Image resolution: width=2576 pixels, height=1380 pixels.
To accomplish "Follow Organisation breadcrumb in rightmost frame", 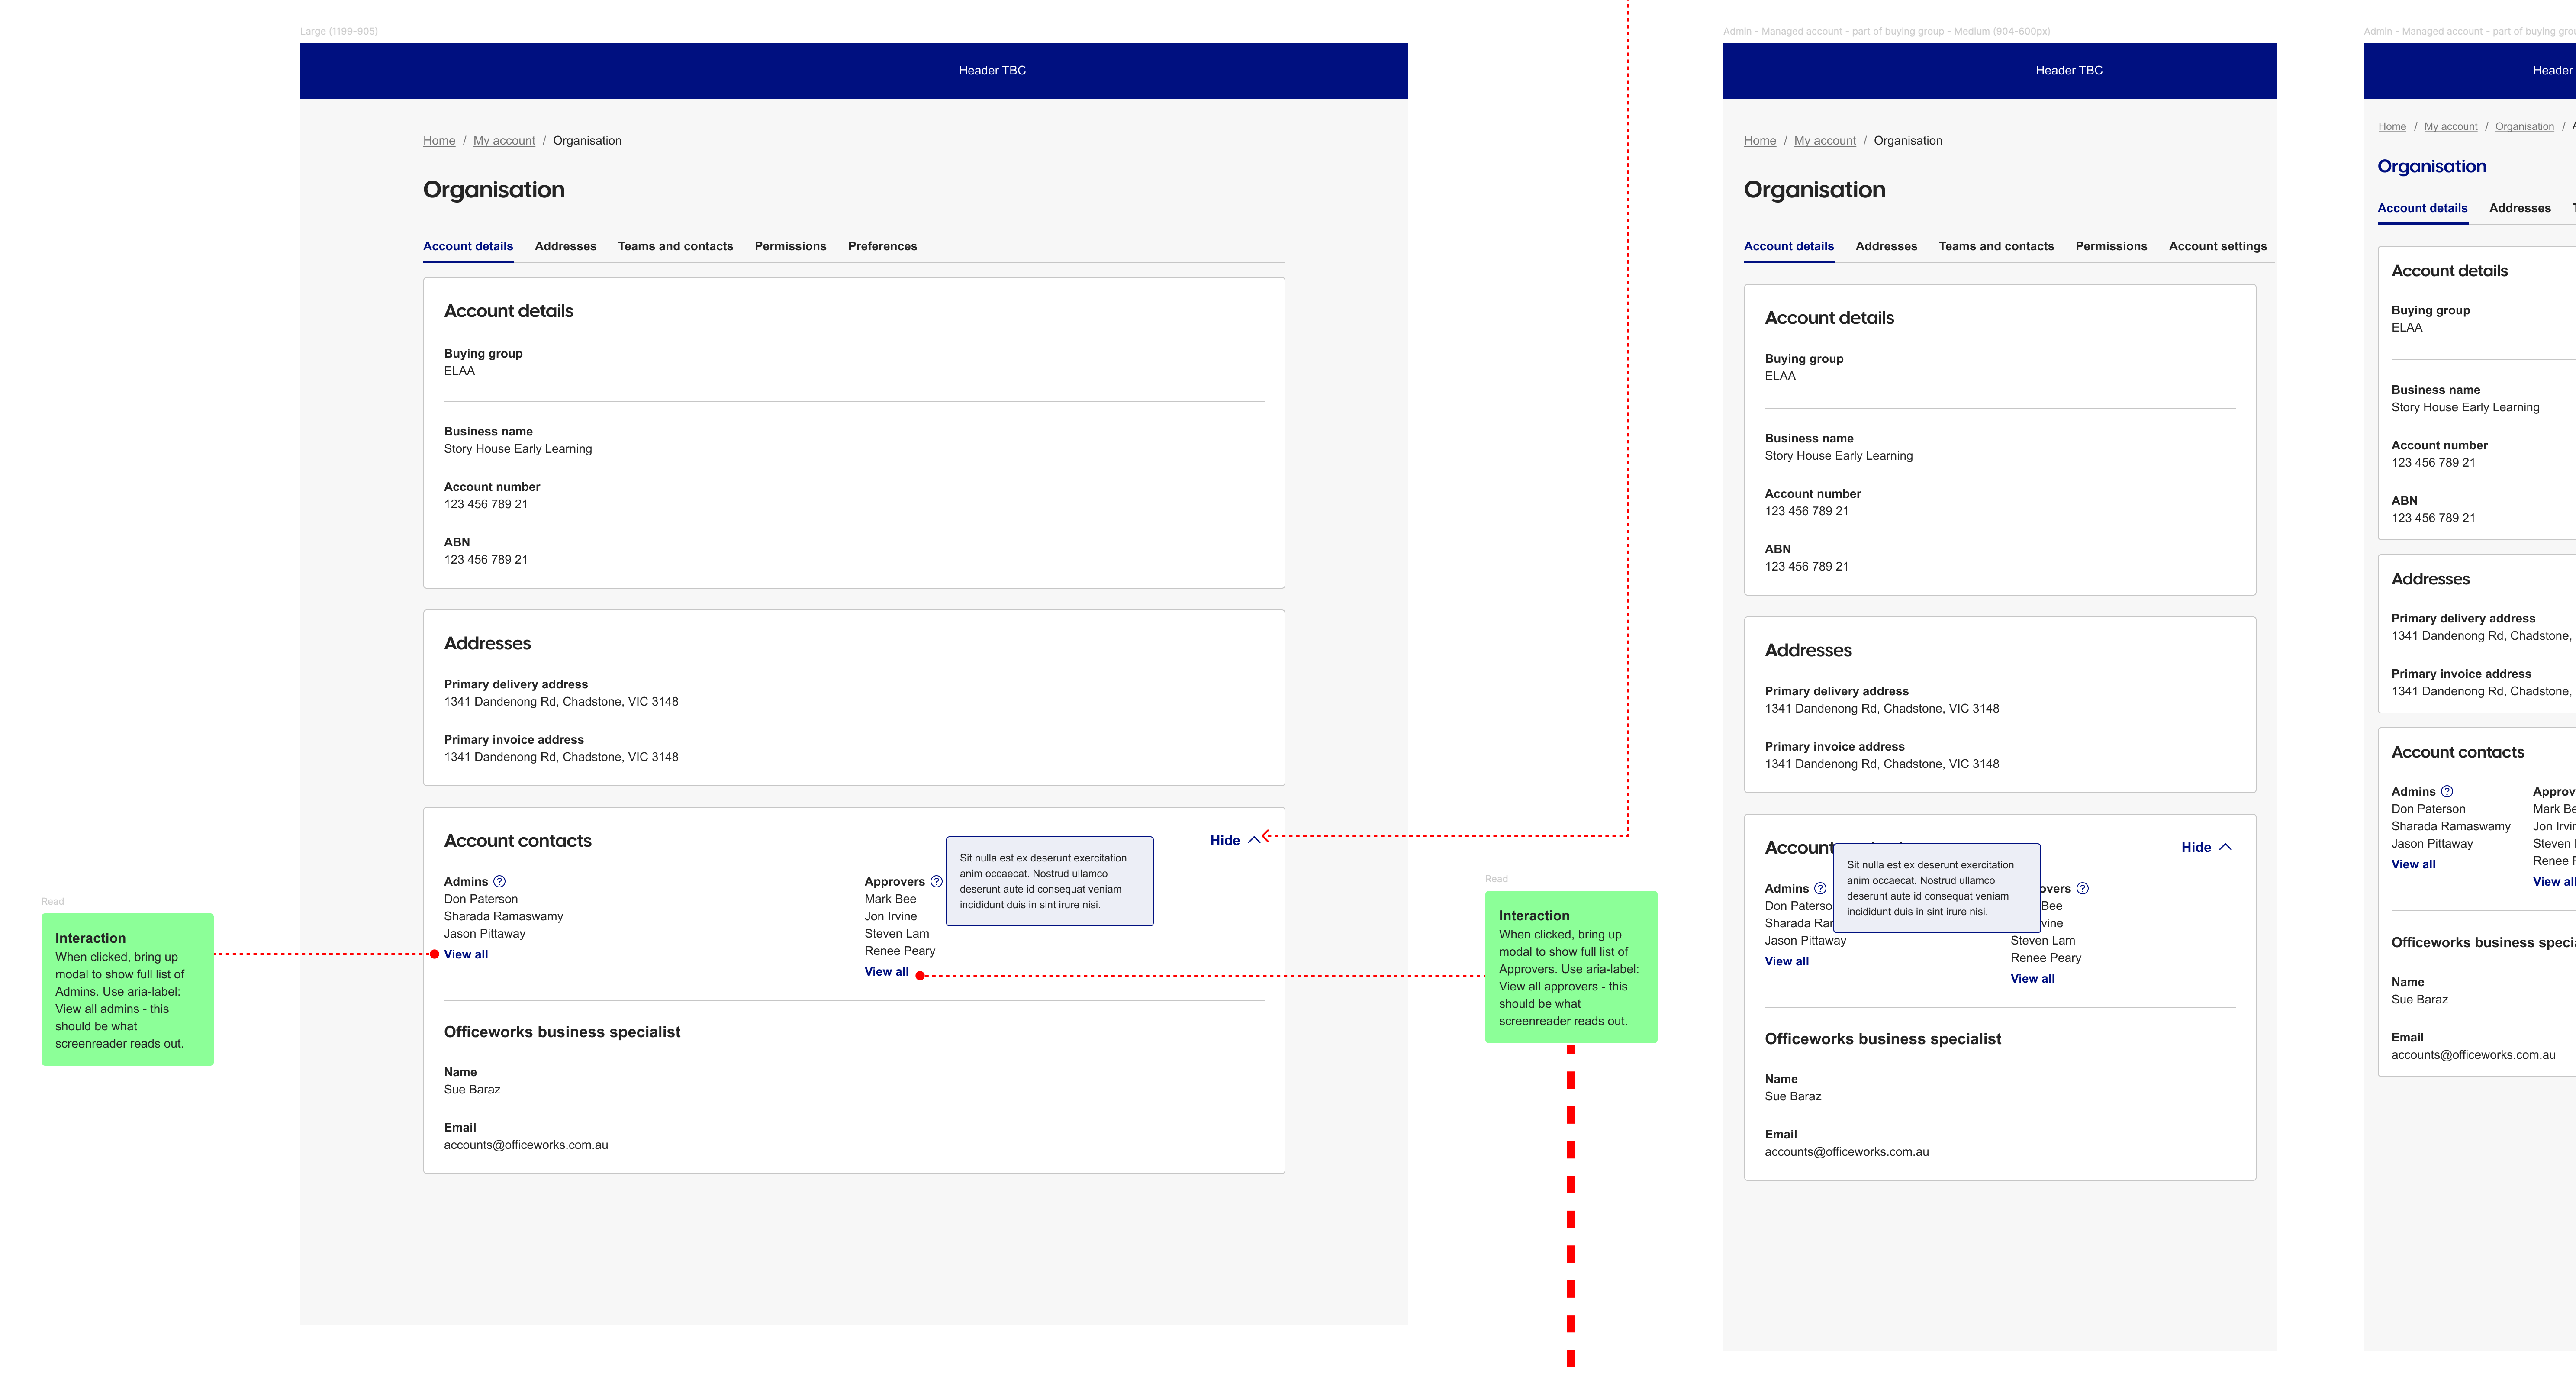I will click(2524, 127).
